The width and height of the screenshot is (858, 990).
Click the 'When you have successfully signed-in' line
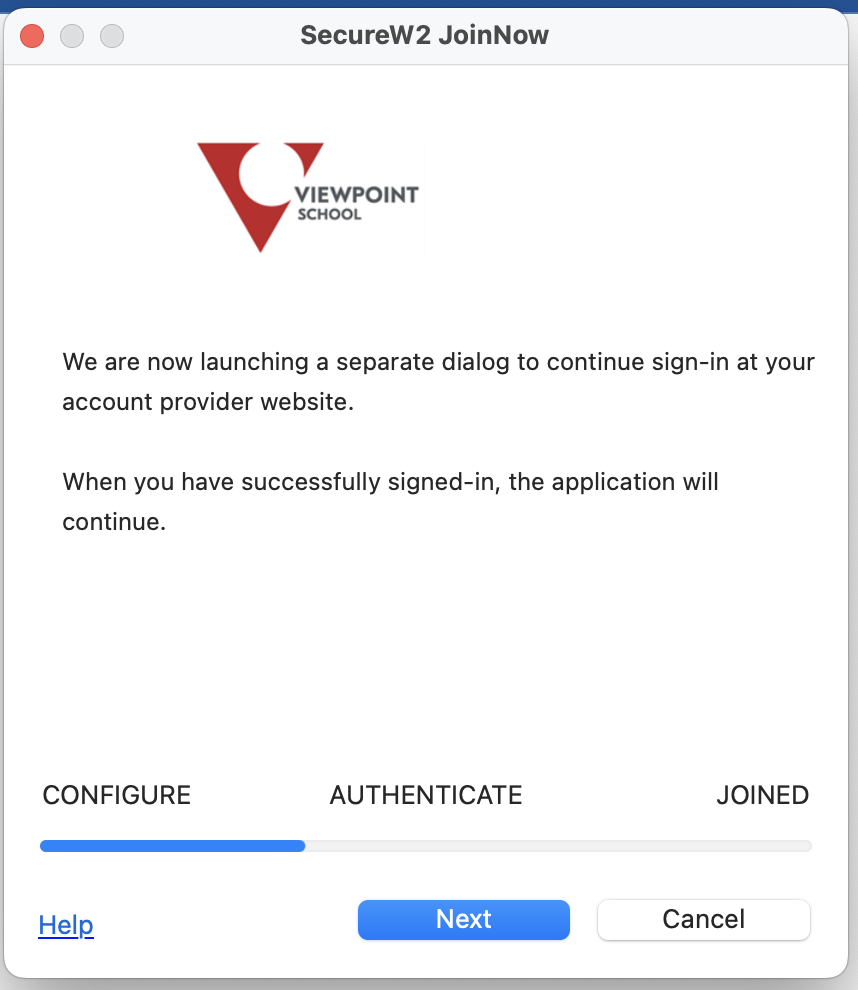pos(390,482)
